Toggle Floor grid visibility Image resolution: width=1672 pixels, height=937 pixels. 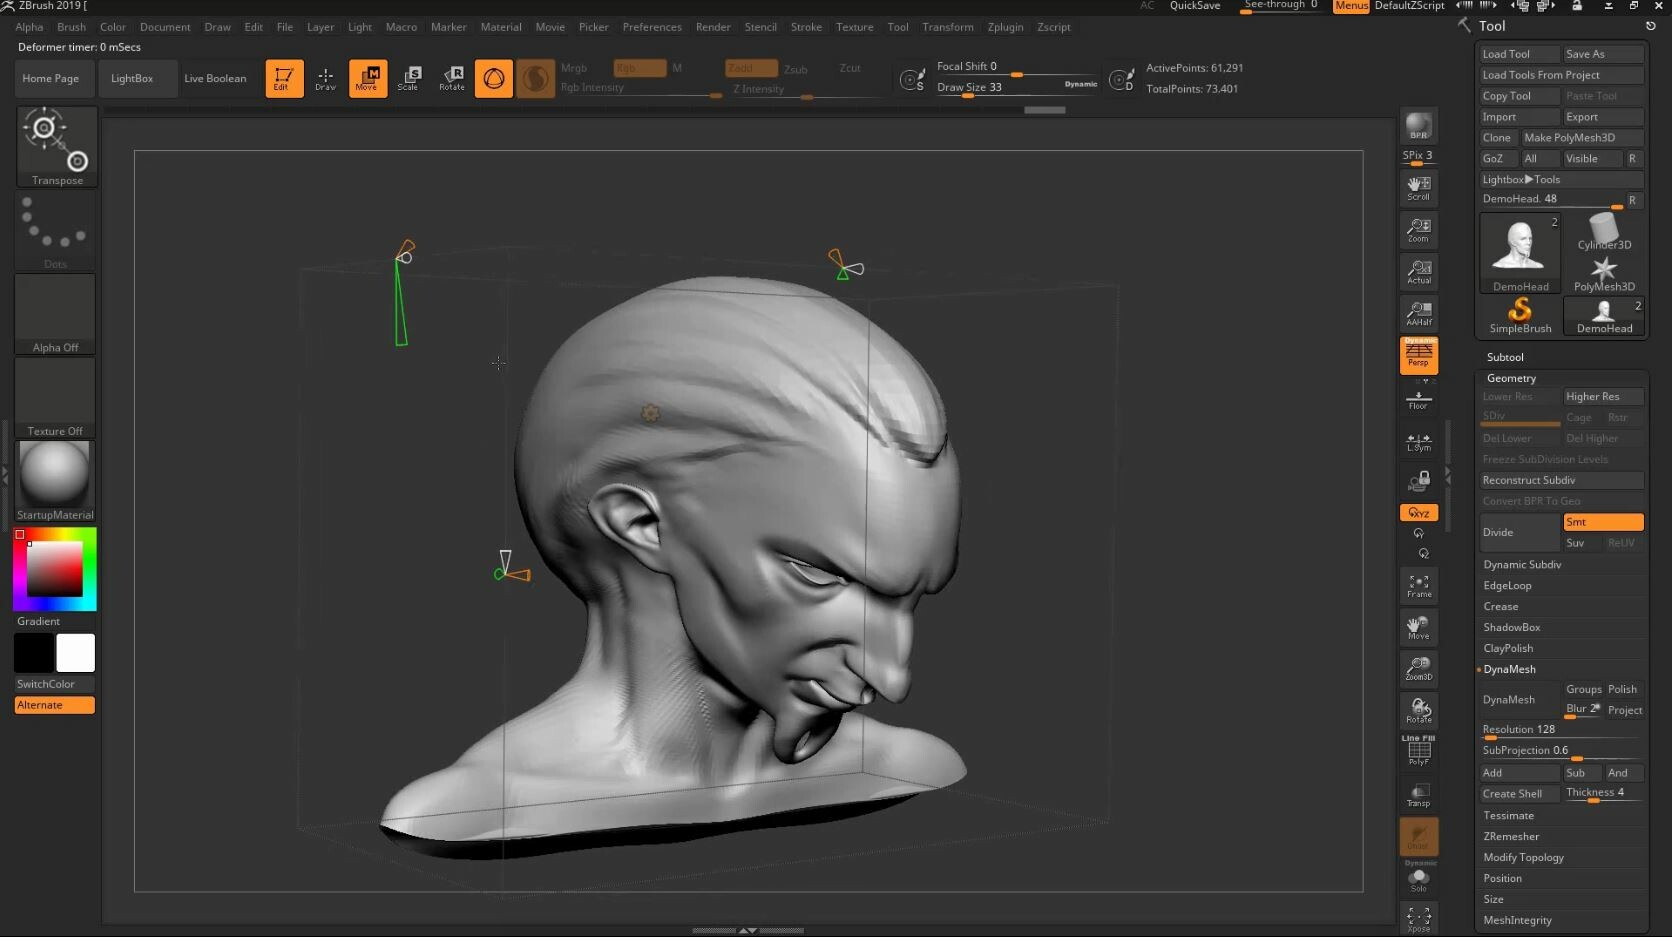click(x=1418, y=398)
